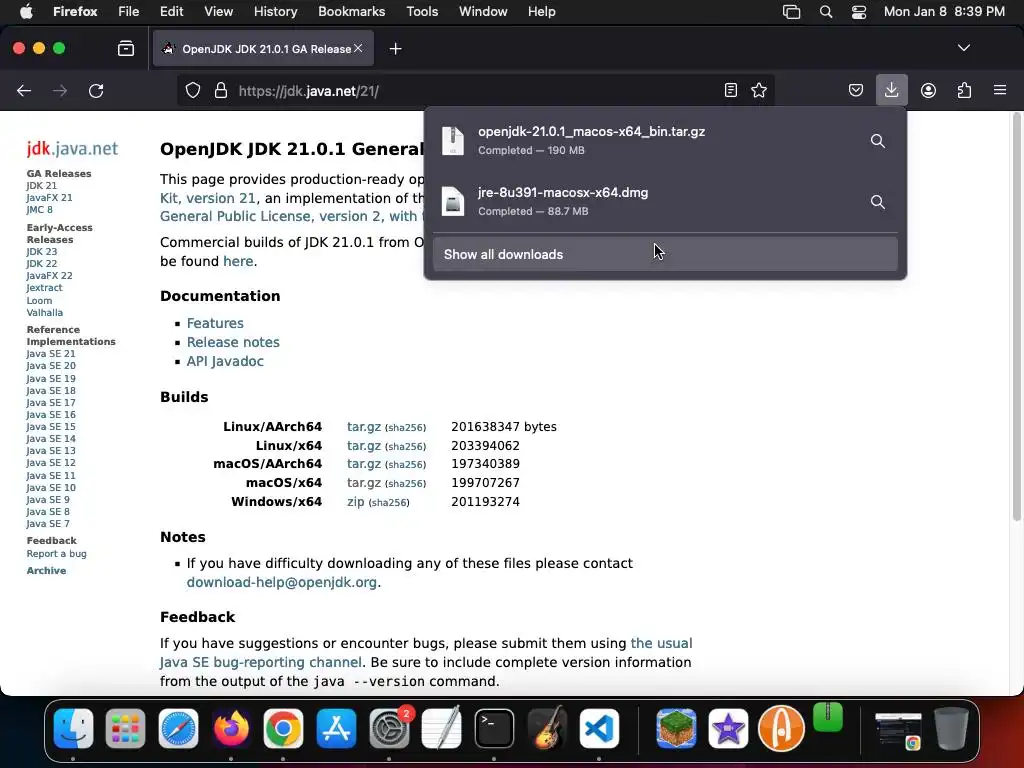Open Terminal from the Dock
Viewport: 1024px width, 768px height.
pos(494,728)
